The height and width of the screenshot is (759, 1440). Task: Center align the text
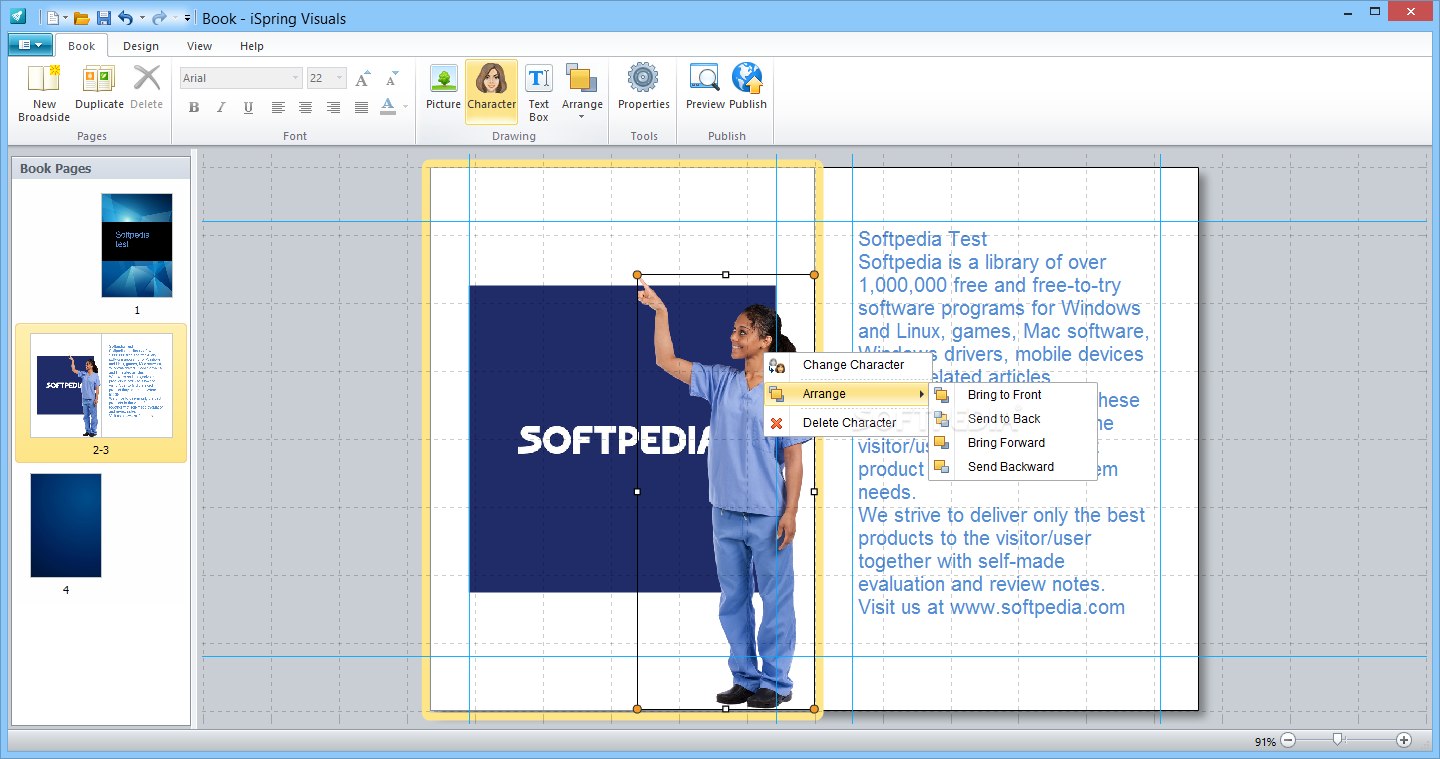305,107
